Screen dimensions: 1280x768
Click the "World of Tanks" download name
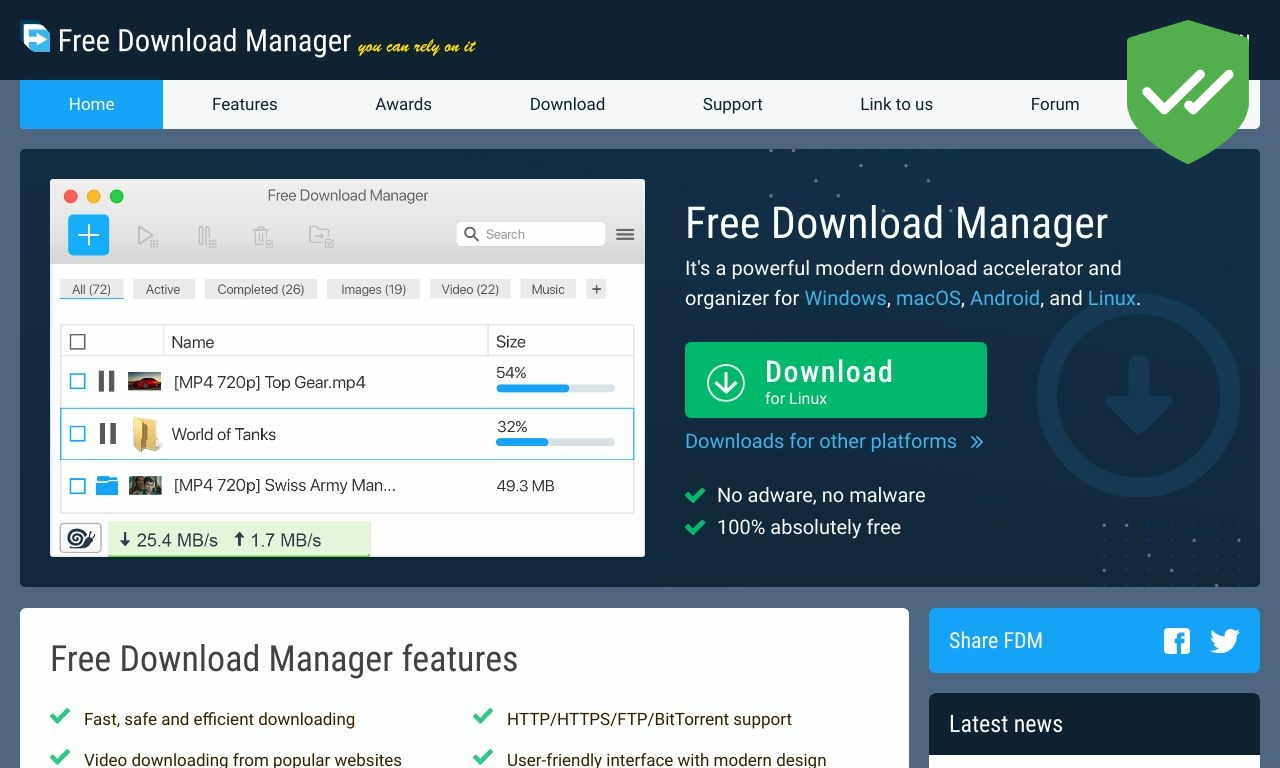click(x=224, y=434)
